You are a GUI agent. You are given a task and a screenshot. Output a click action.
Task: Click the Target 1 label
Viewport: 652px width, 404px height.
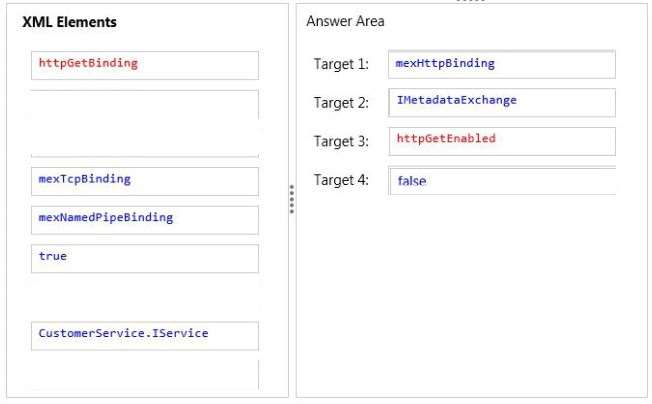point(341,64)
